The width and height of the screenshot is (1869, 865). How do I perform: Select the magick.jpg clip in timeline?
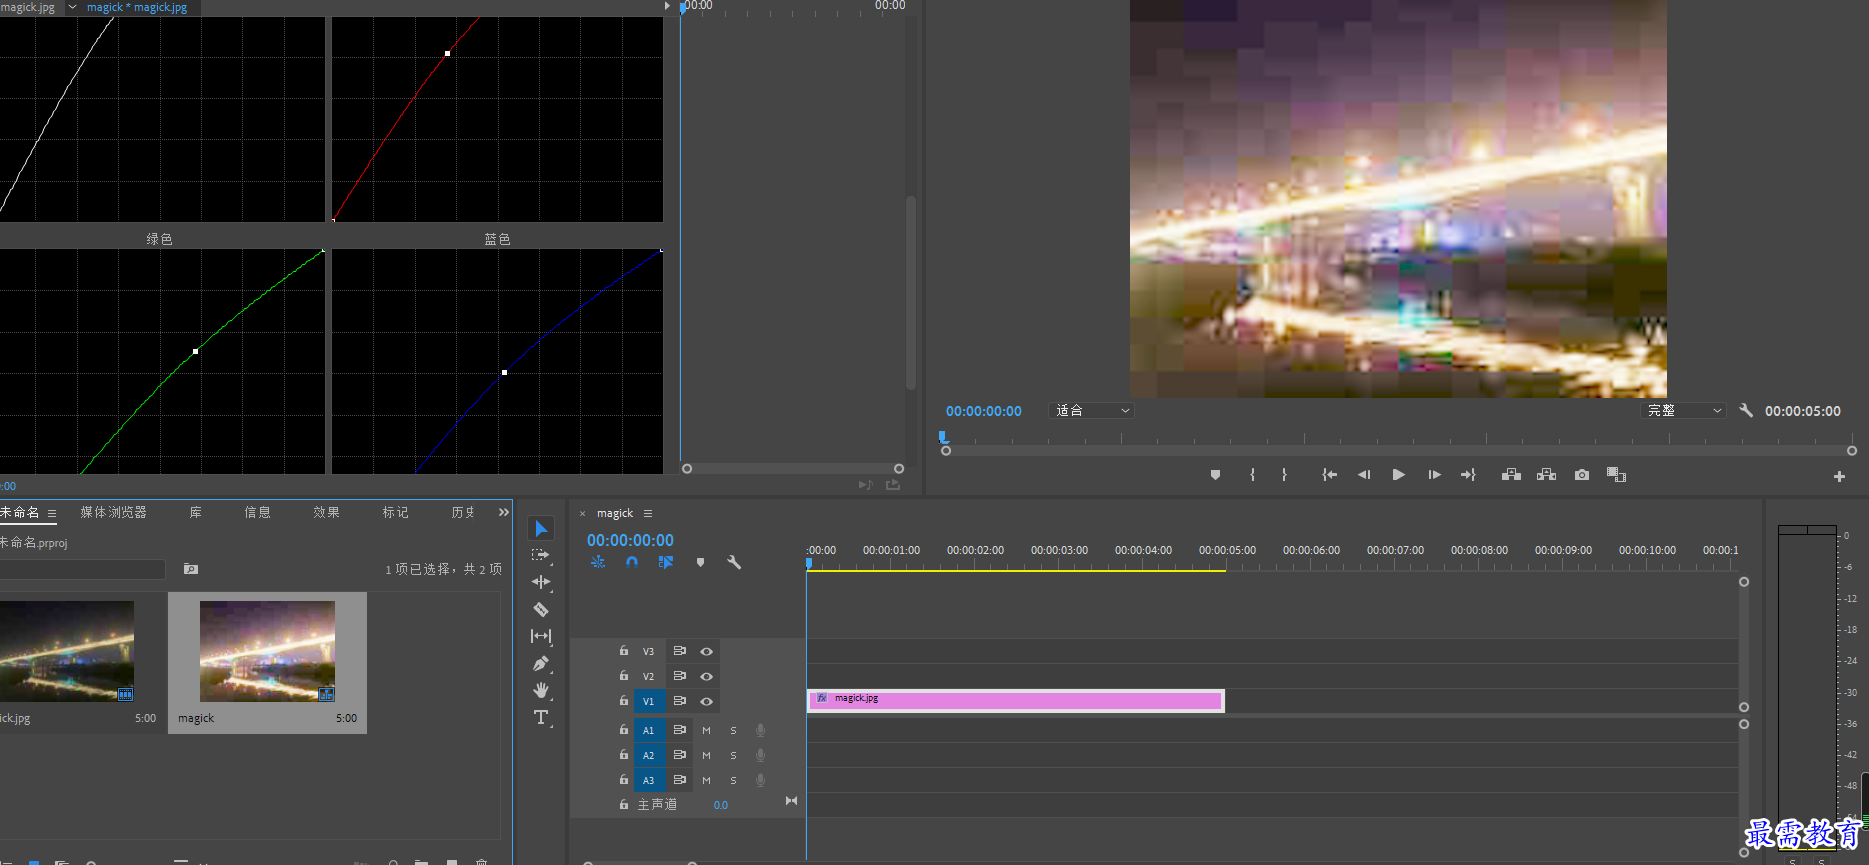1016,700
